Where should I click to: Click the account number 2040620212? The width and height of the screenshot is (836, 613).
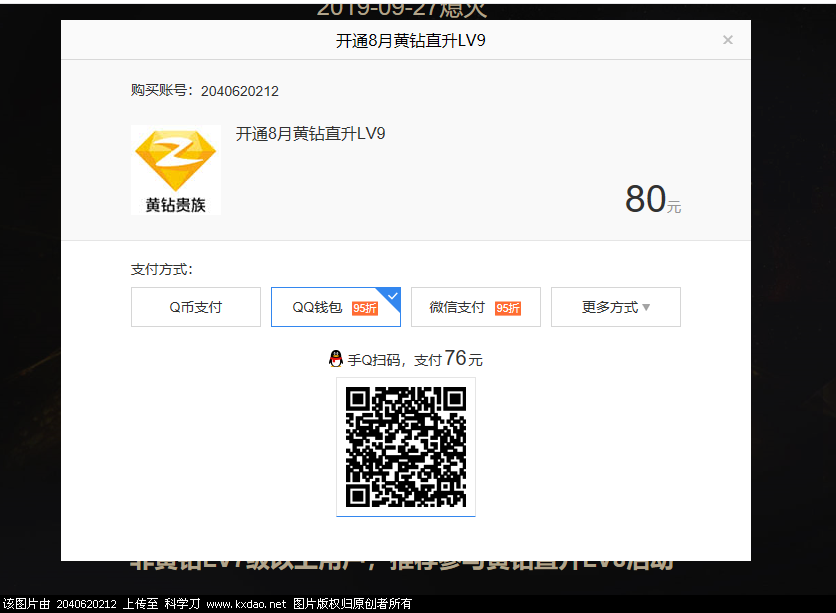point(239,91)
